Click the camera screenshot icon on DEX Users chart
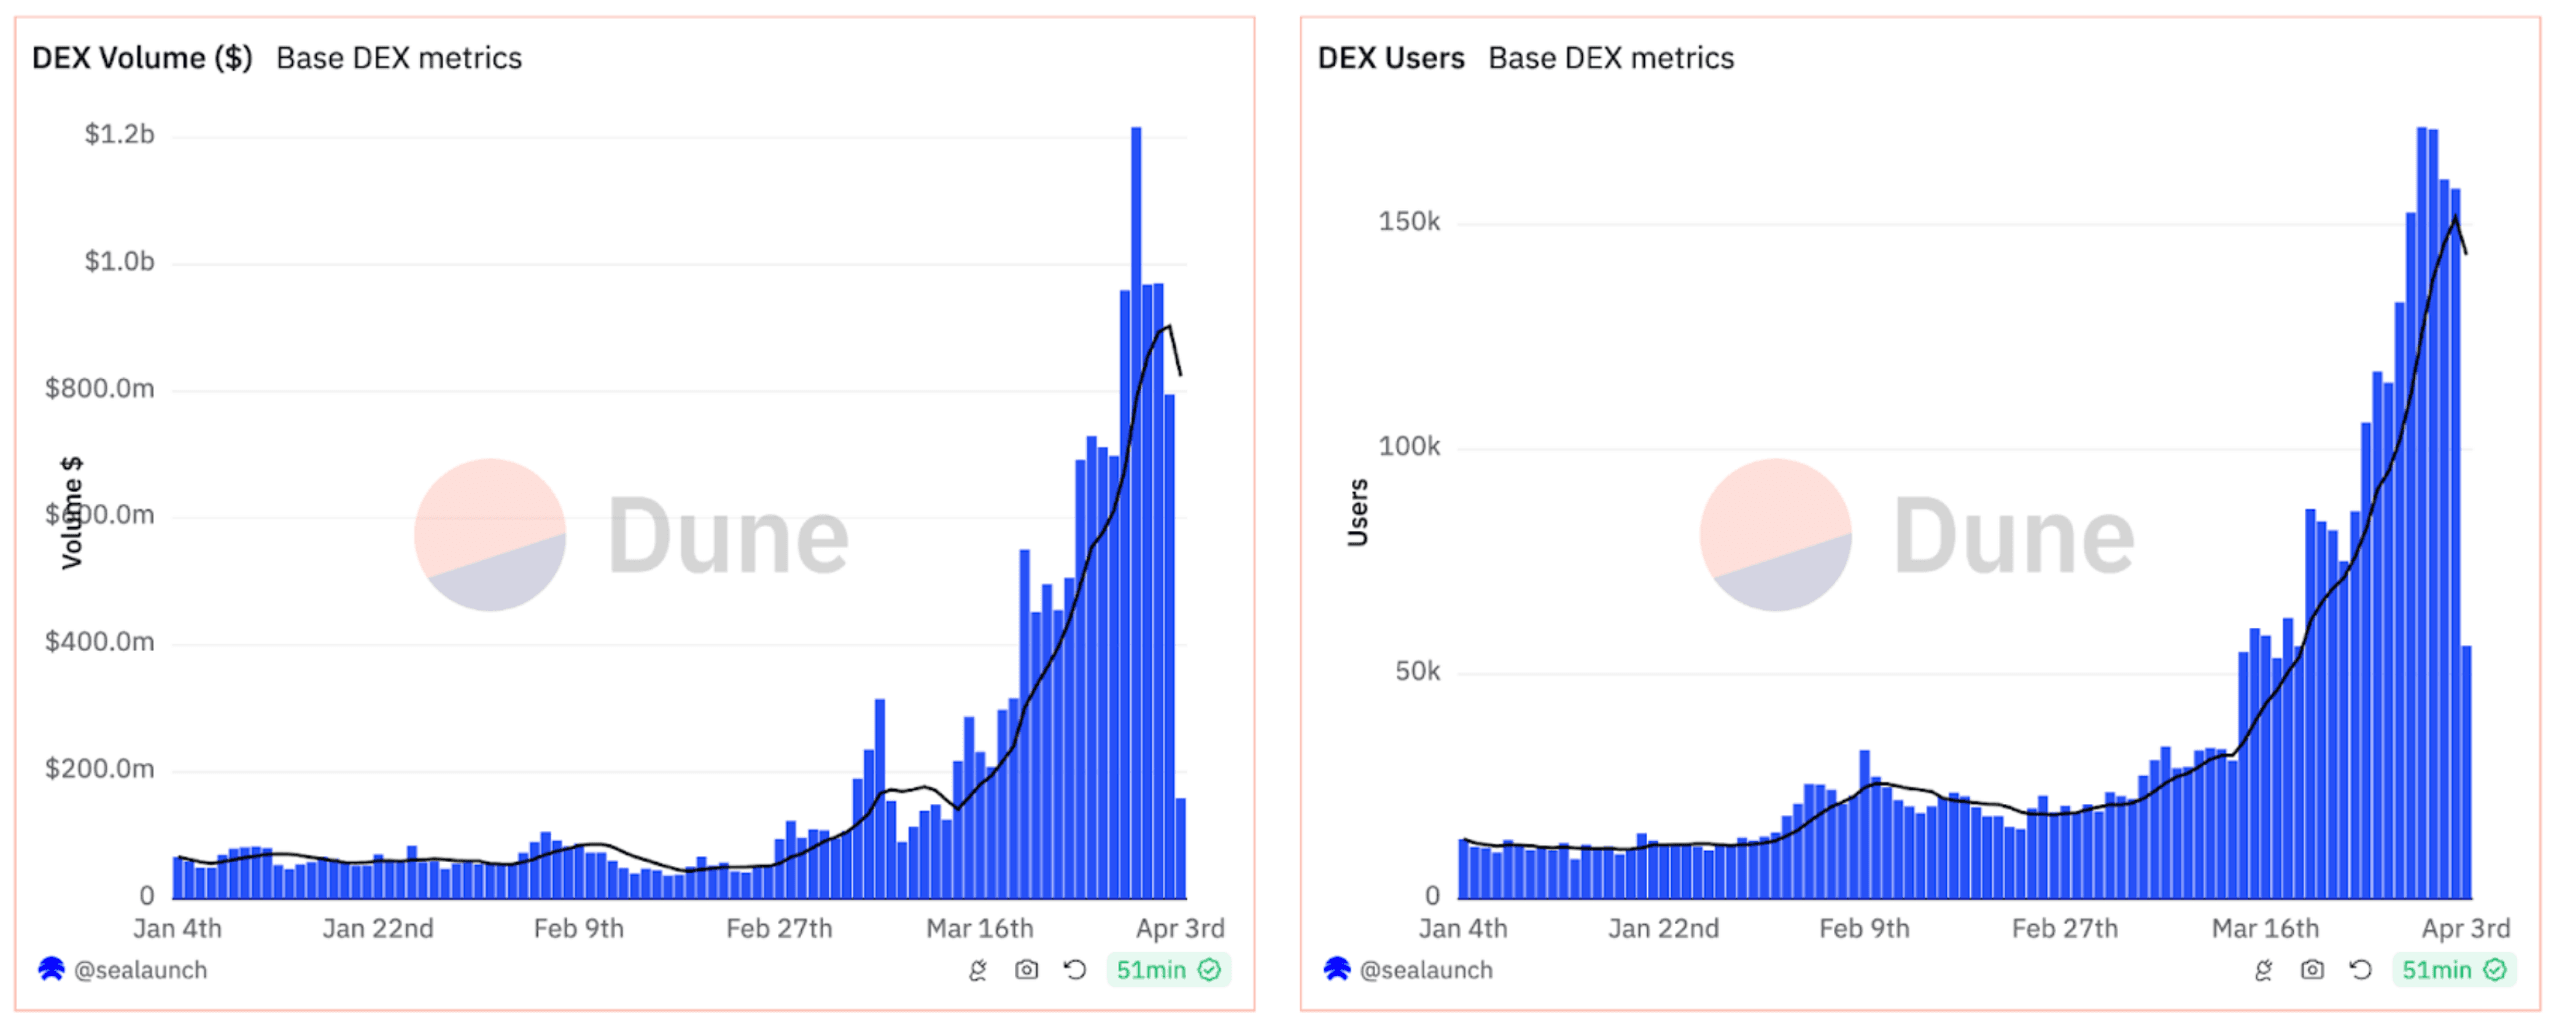Image resolution: width=2560 pixels, height=1029 pixels. click(2311, 969)
